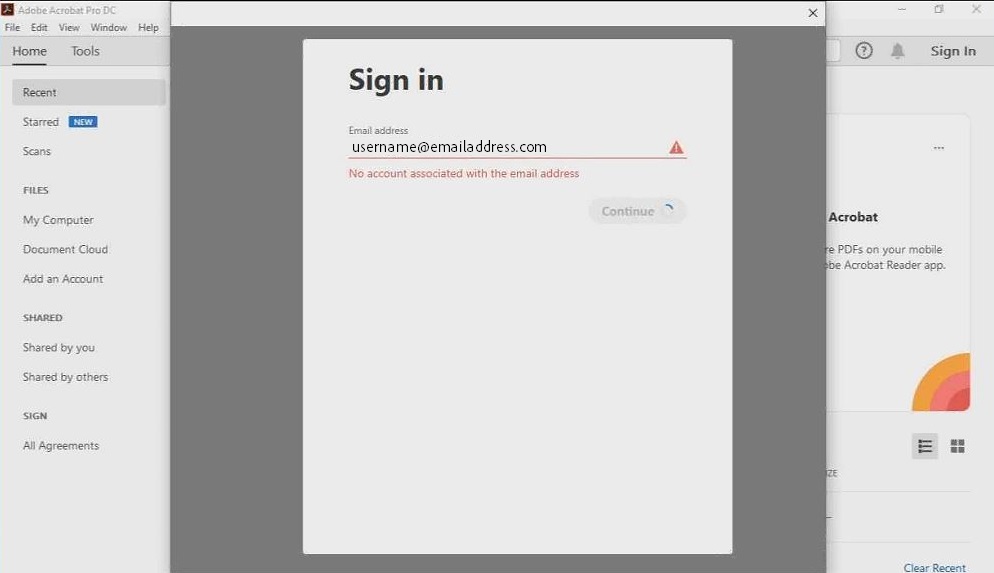Select Recent in the sidebar

coord(89,92)
